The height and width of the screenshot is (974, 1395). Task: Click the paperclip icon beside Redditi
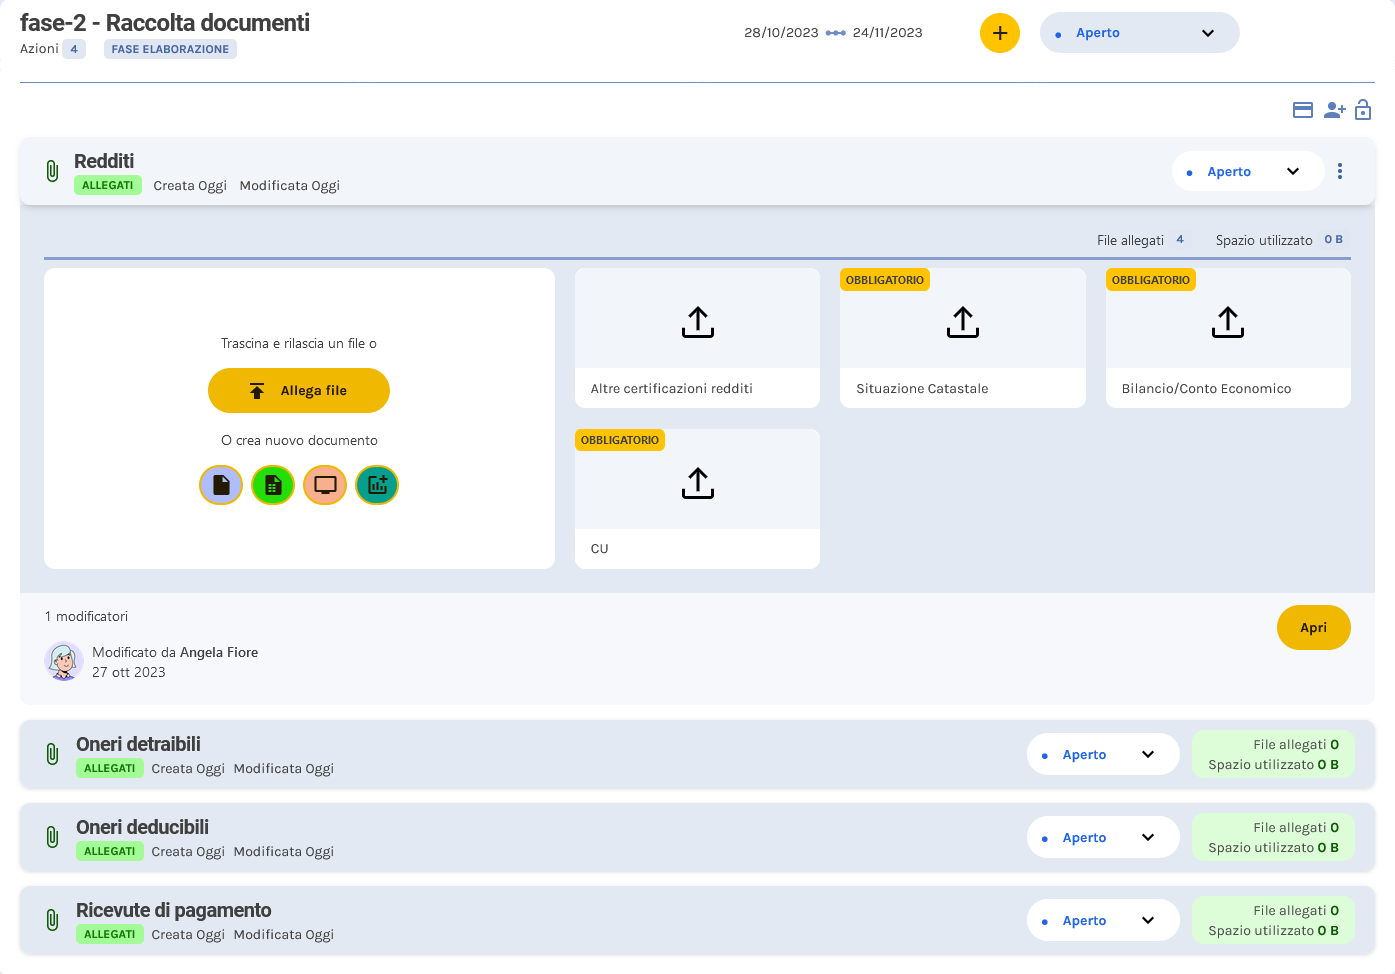[52, 171]
